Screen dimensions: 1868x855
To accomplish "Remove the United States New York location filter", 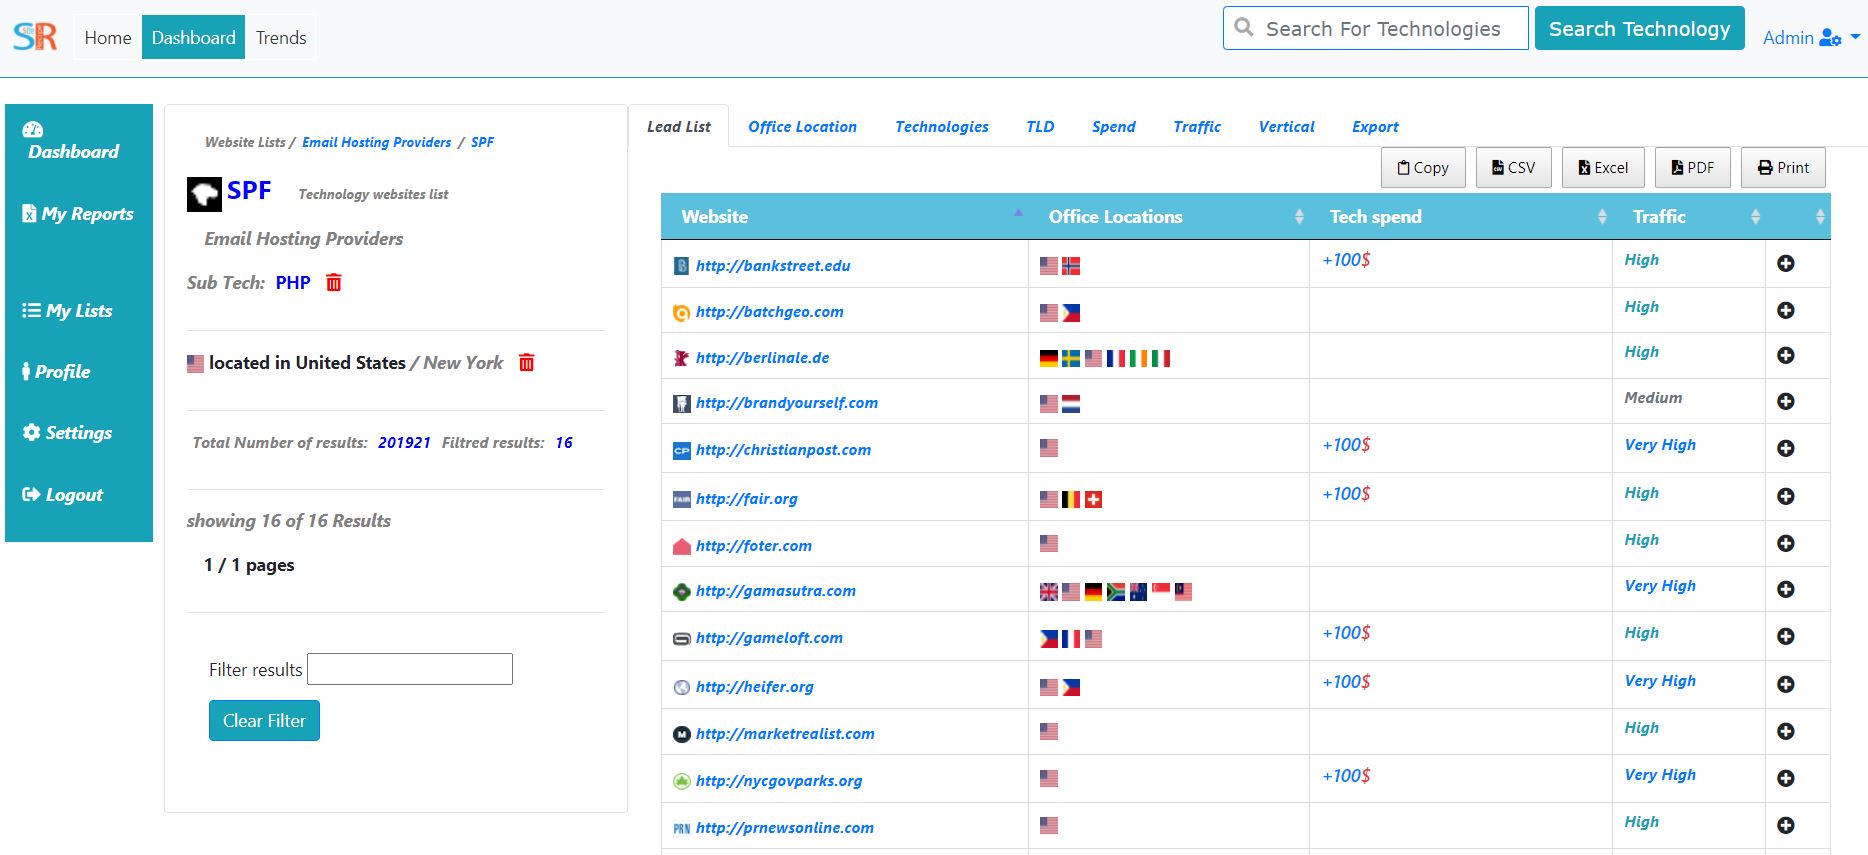I will tap(527, 363).
